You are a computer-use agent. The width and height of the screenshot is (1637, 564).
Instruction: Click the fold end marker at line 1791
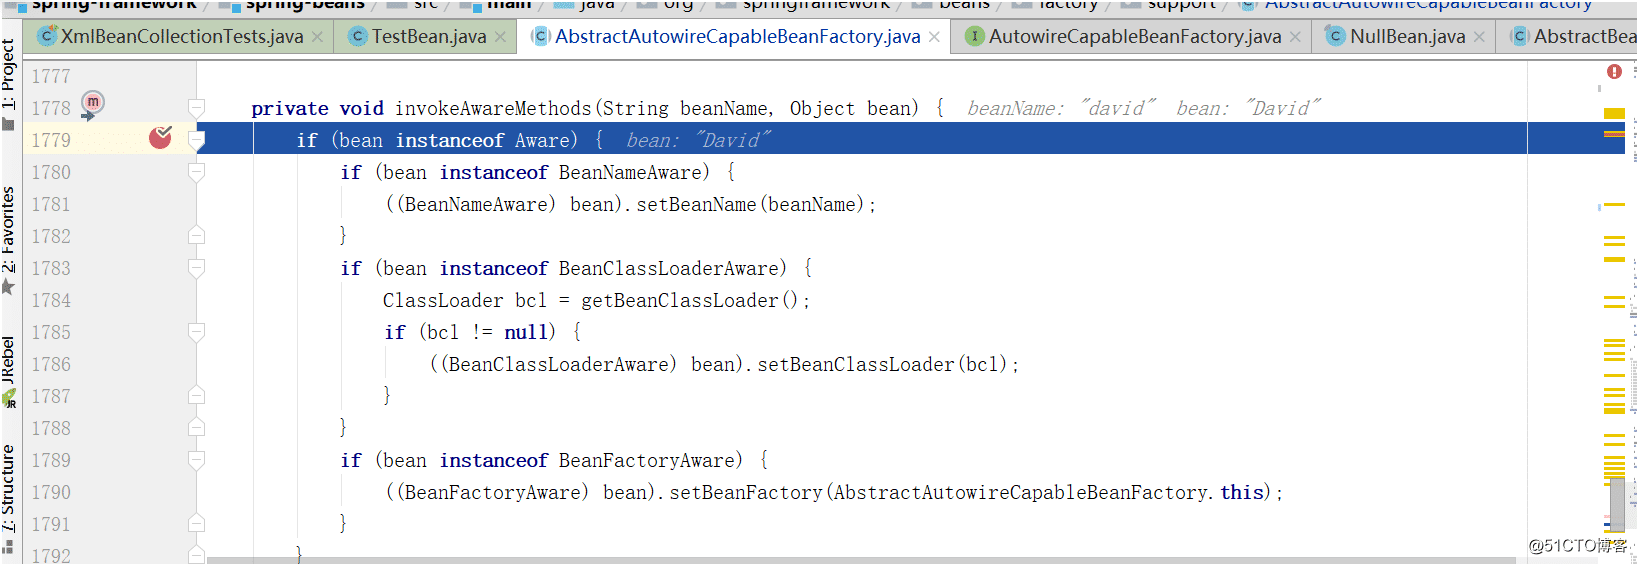tap(197, 524)
